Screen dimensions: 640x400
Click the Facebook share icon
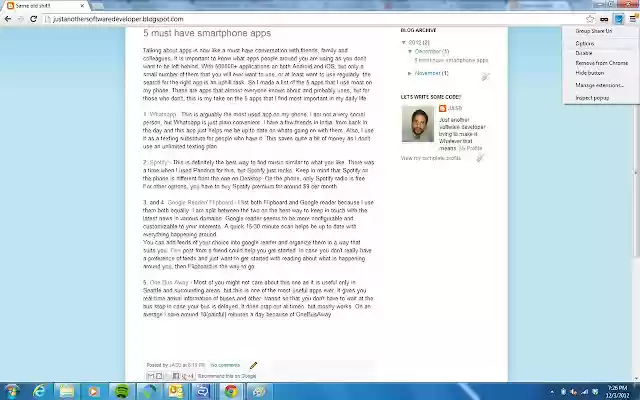(x=176, y=376)
